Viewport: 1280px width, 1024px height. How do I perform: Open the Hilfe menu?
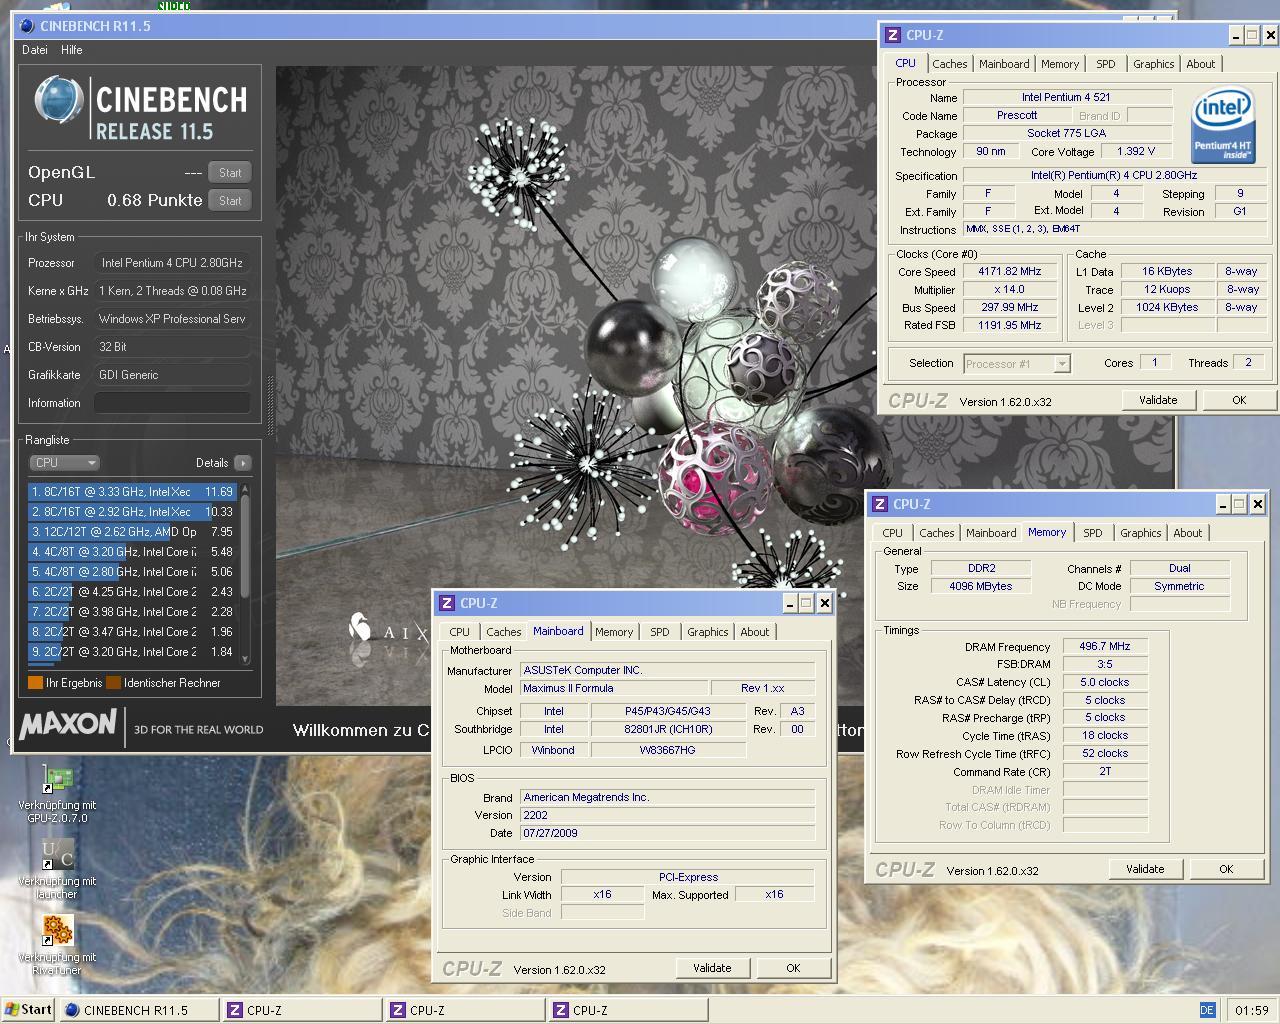coord(72,50)
